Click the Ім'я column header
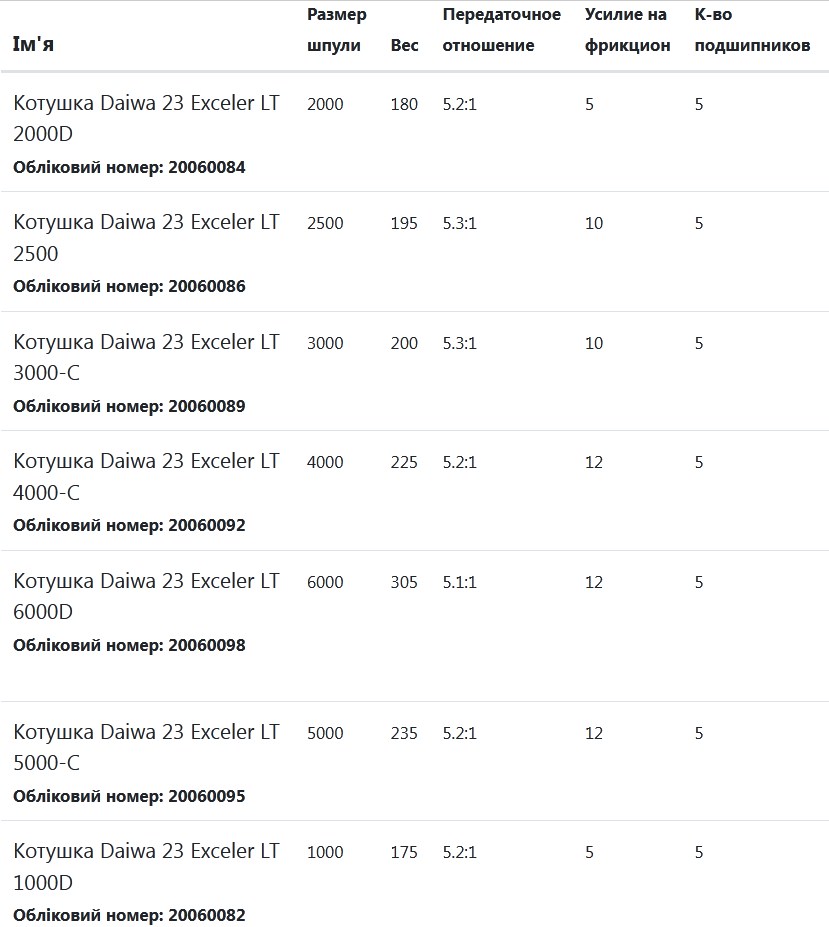This screenshot has width=829, height=927. [33, 44]
